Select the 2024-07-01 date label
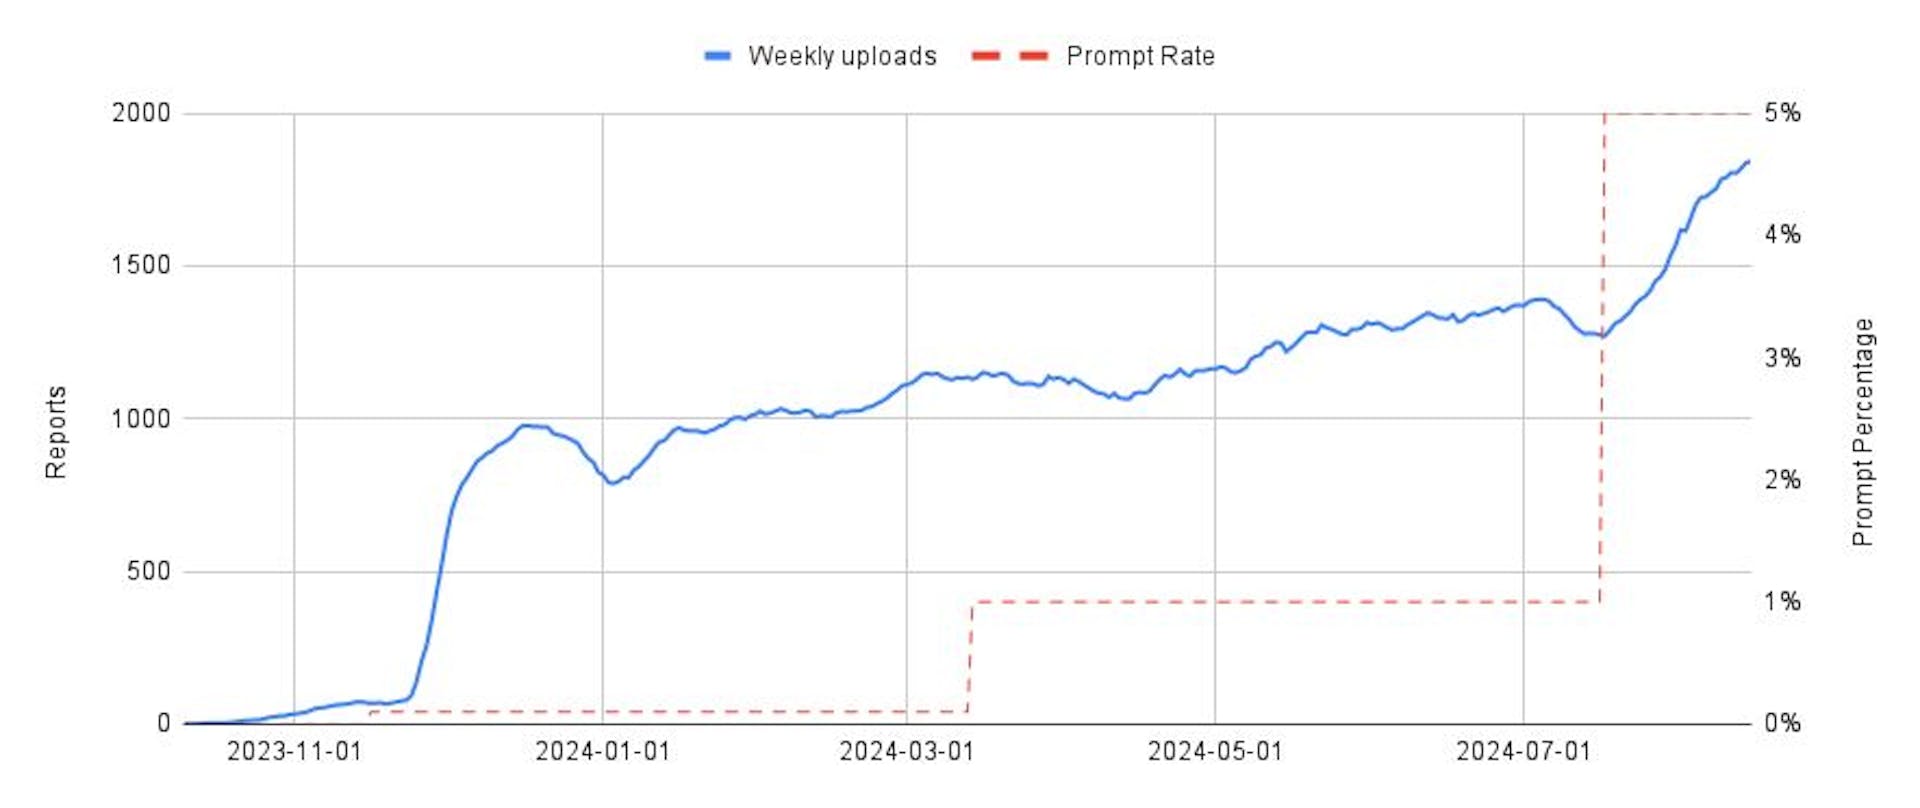This screenshot has height=808, width=1920. coord(1523,752)
